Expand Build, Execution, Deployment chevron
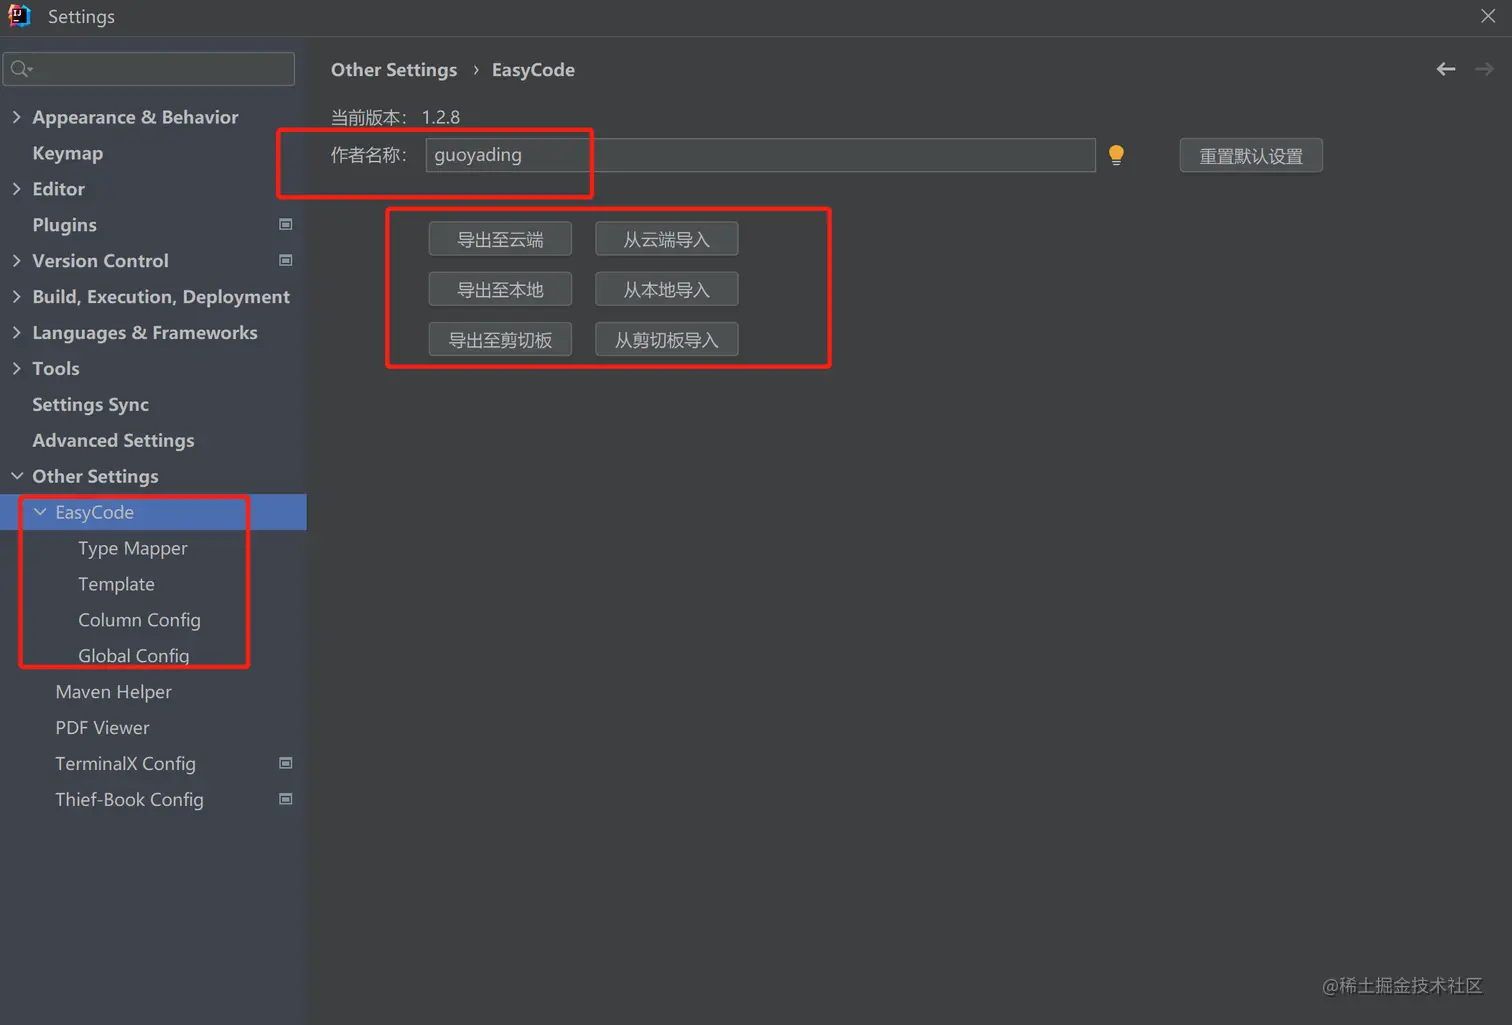Image resolution: width=1512 pixels, height=1025 pixels. pyautogui.click(x=16, y=297)
